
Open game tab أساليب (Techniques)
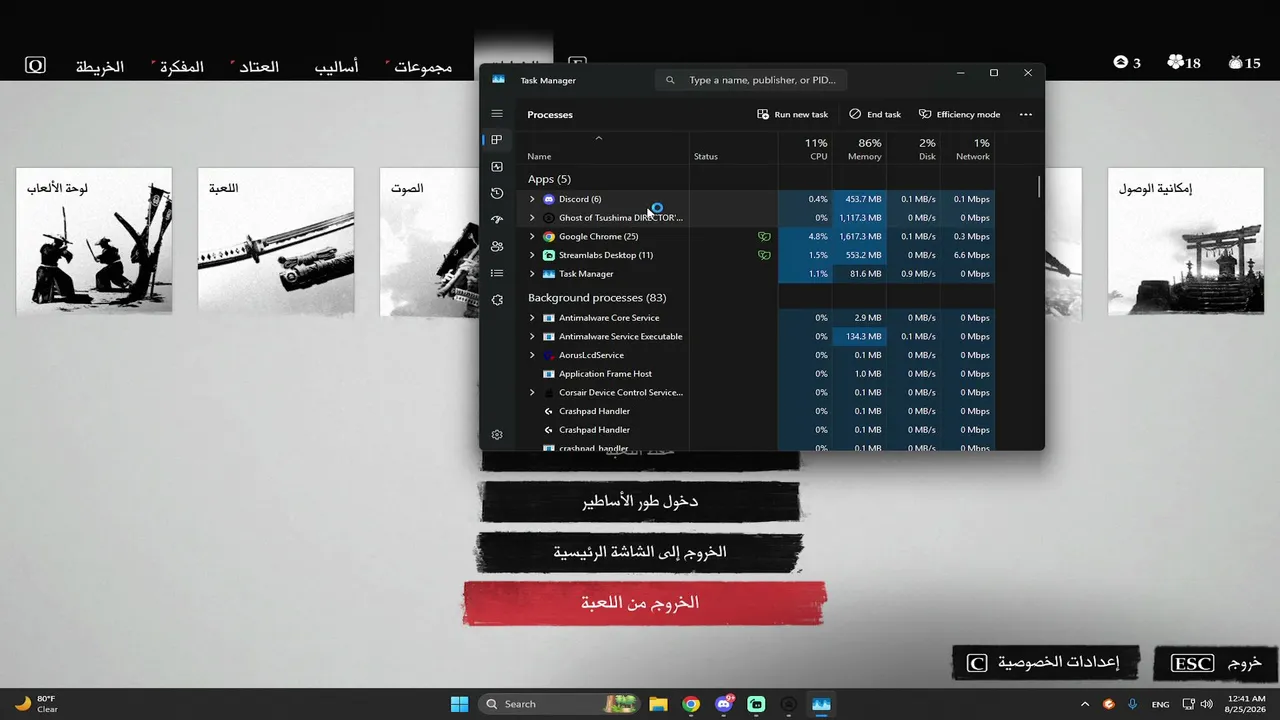click(x=337, y=67)
